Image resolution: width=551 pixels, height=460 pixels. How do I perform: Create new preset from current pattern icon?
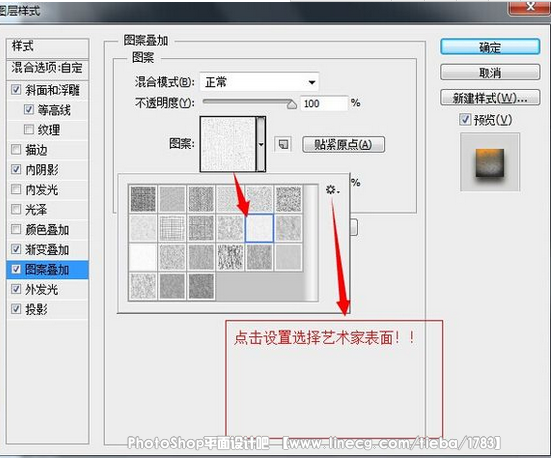pos(283,144)
